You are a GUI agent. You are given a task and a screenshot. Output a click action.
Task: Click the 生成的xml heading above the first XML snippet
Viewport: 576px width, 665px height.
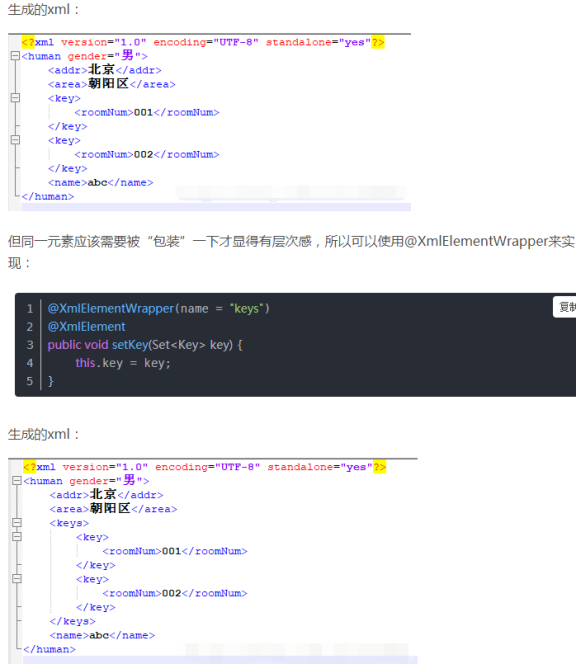pos(44,9)
